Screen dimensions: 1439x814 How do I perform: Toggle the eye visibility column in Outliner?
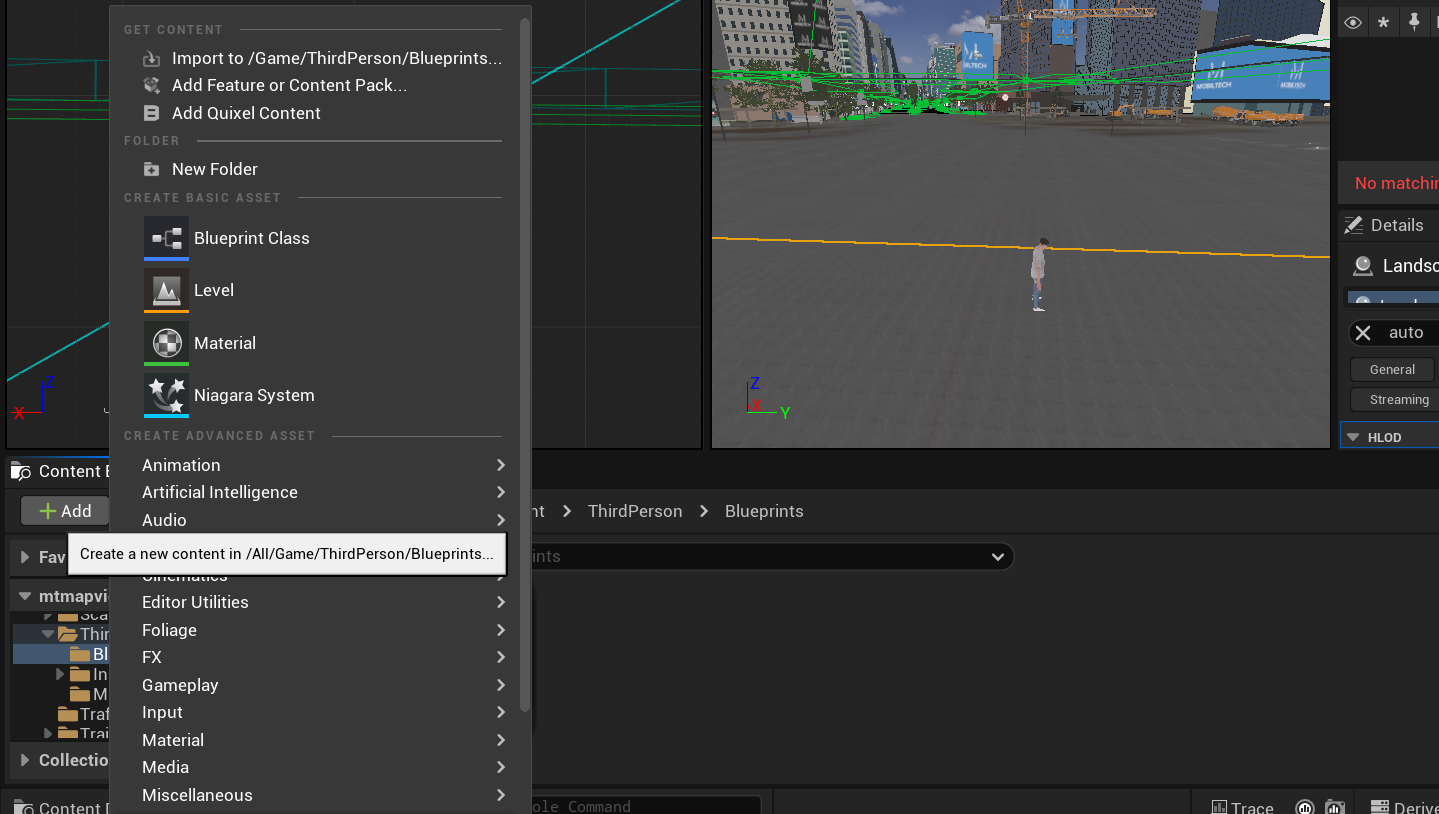(1353, 22)
